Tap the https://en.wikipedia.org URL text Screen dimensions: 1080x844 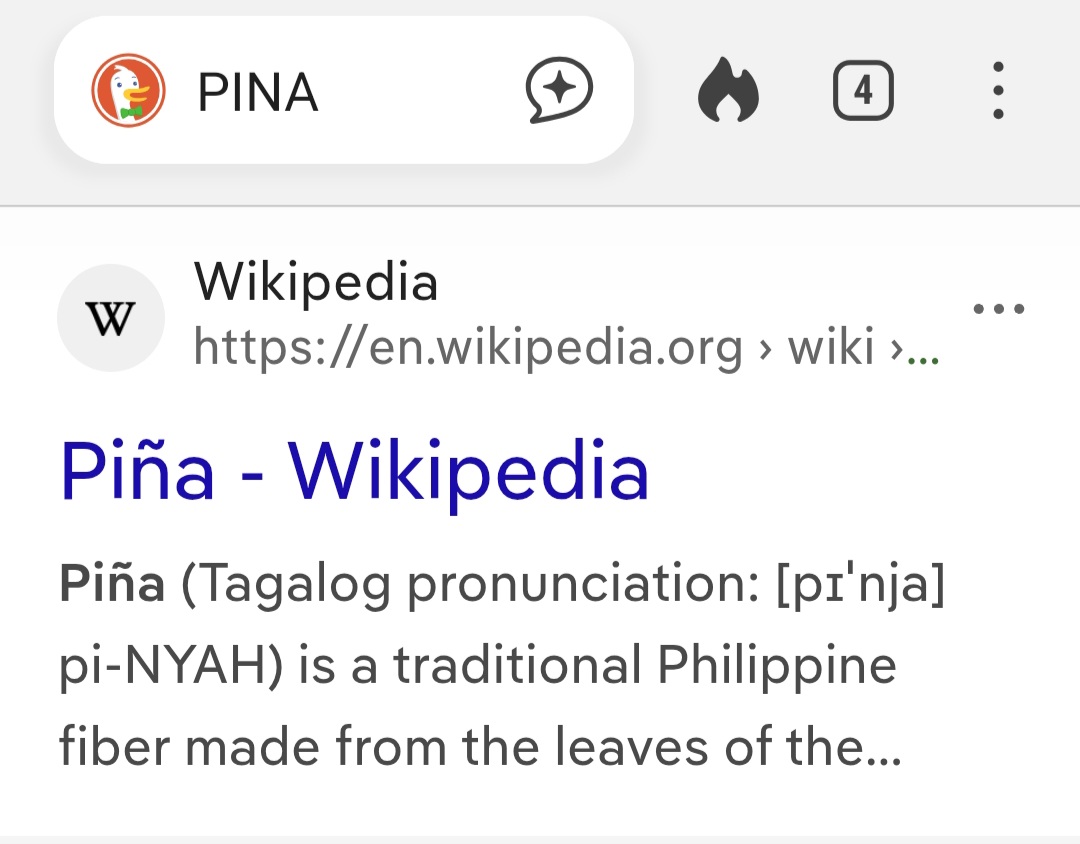coord(468,348)
